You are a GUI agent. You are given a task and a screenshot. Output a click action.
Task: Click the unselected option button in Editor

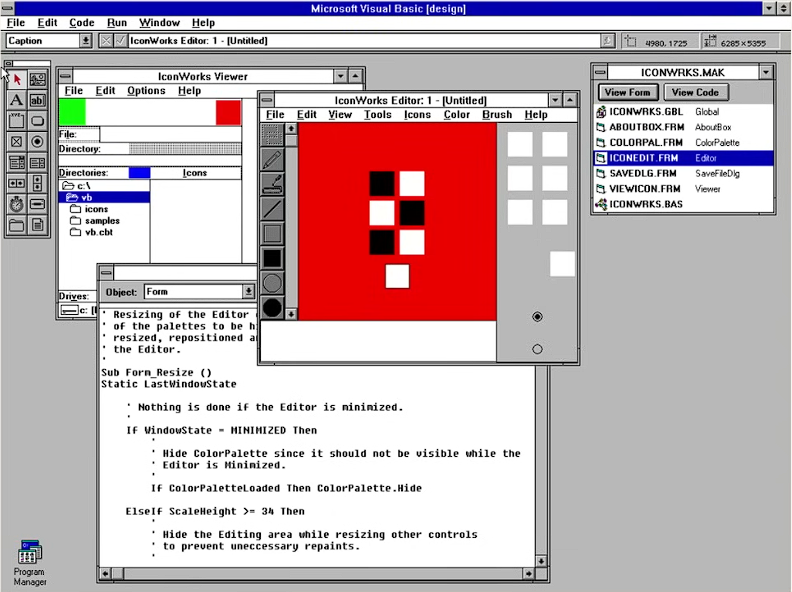(x=537, y=349)
